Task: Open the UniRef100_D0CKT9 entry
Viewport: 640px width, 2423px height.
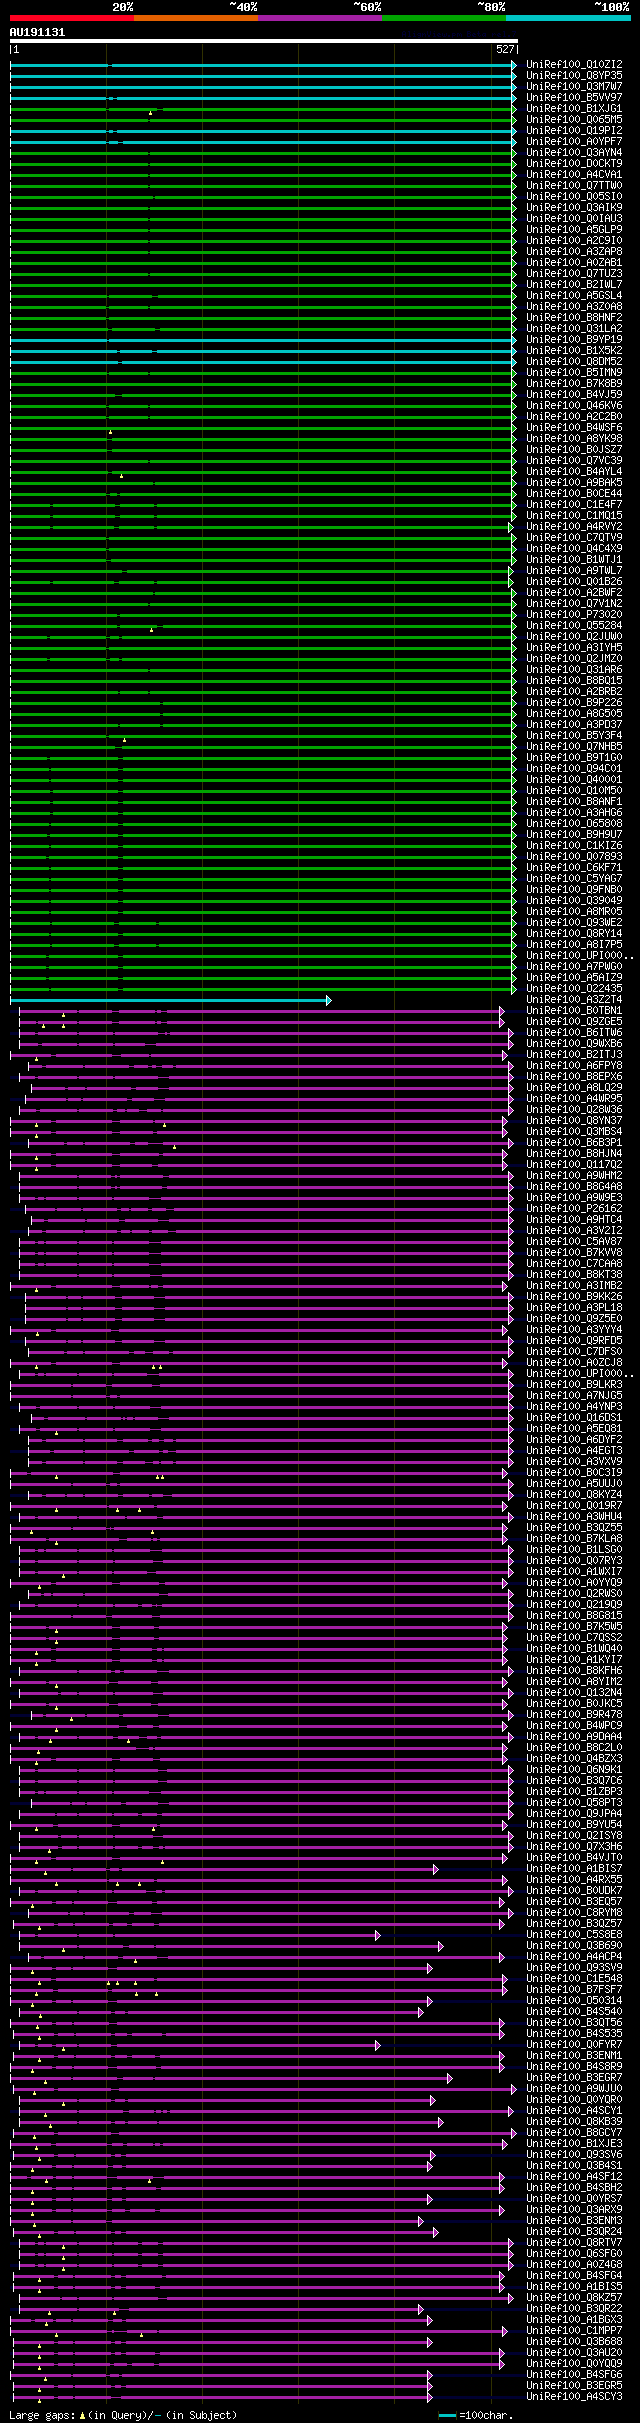Action: coord(574,163)
